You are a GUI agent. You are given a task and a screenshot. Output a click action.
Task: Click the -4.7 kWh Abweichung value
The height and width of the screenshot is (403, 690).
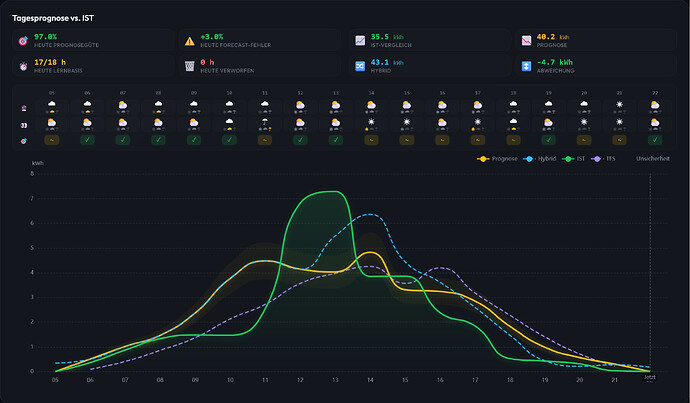click(555, 62)
